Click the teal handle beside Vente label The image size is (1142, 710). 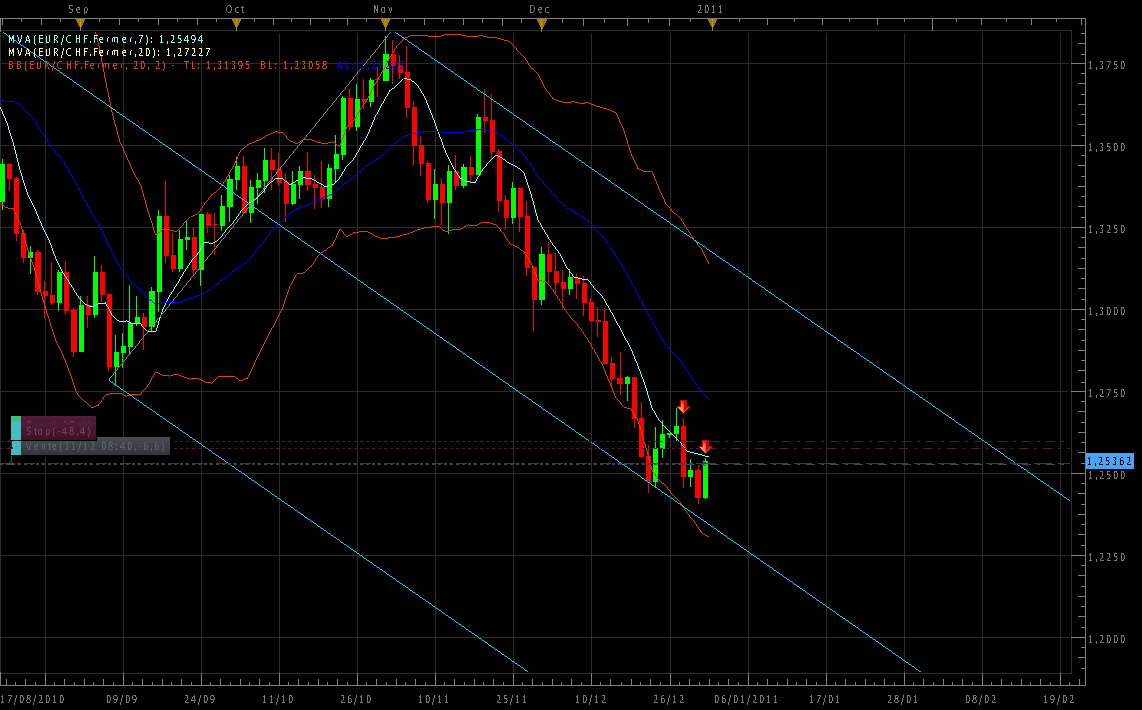click(x=15, y=446)
